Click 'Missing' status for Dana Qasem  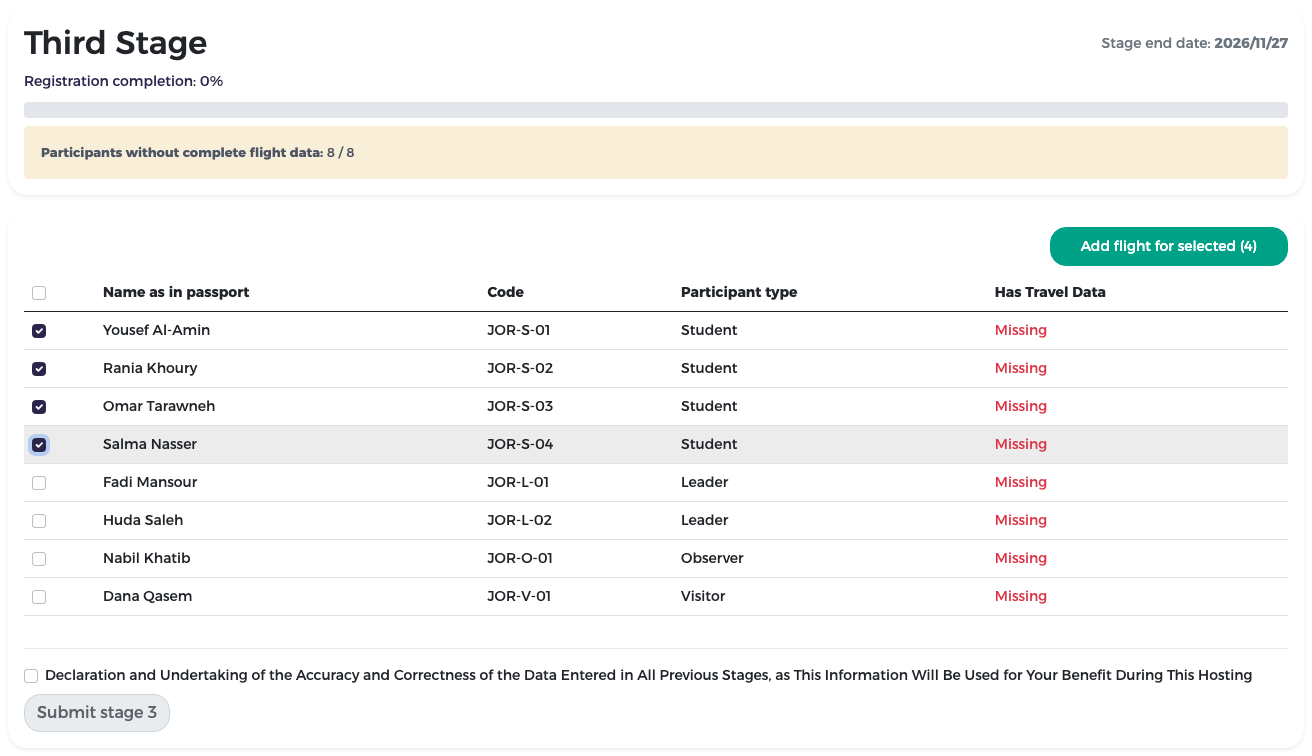[1021, 596]
